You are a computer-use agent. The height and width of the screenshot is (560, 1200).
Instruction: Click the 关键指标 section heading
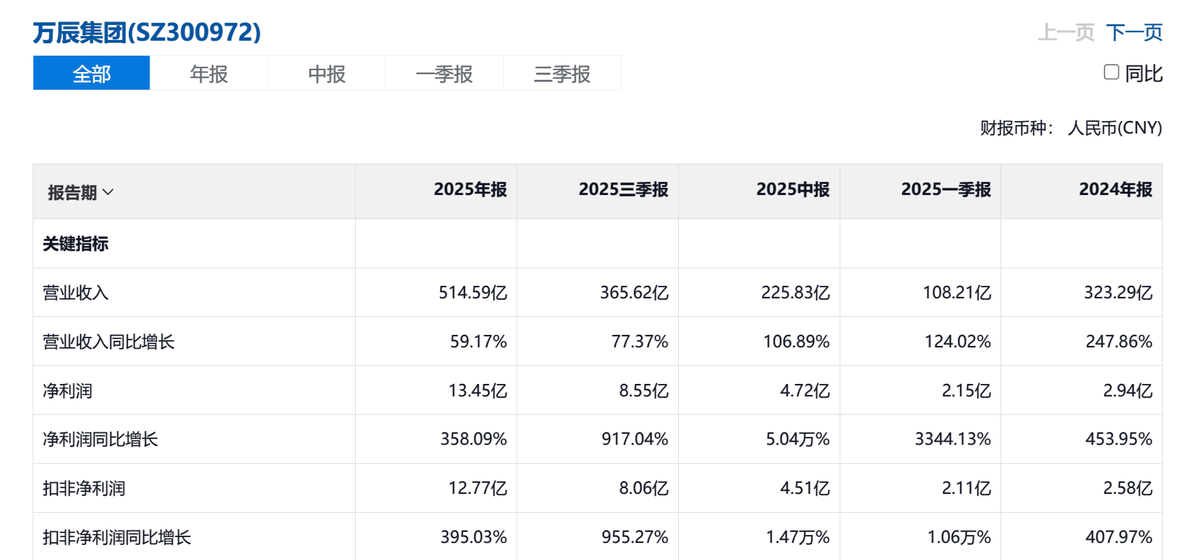(75, 244)
